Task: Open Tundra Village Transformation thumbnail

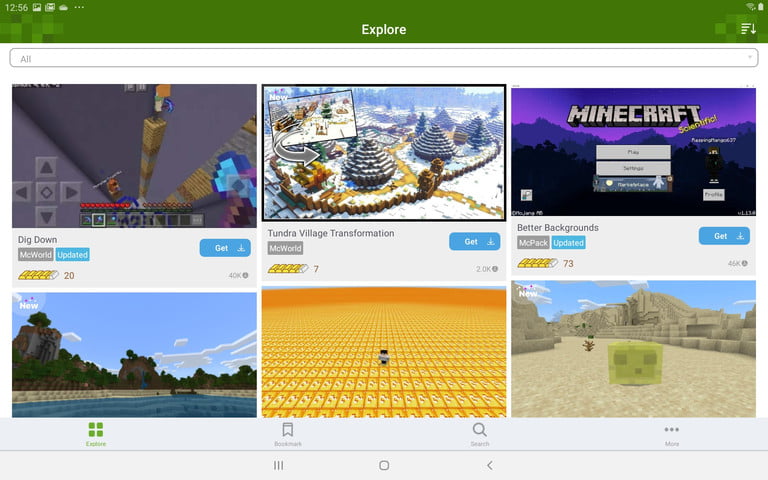Action: [x=384, y=152]
